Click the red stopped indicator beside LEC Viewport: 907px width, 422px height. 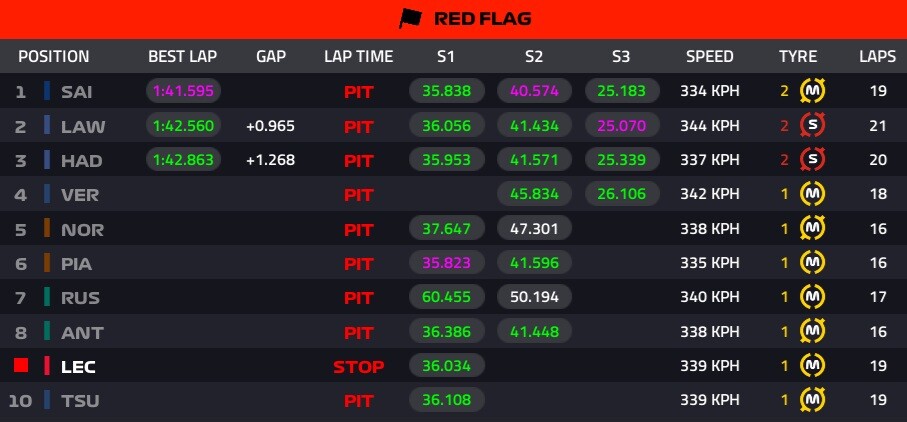pyautogui.click(x=21, y=366)
